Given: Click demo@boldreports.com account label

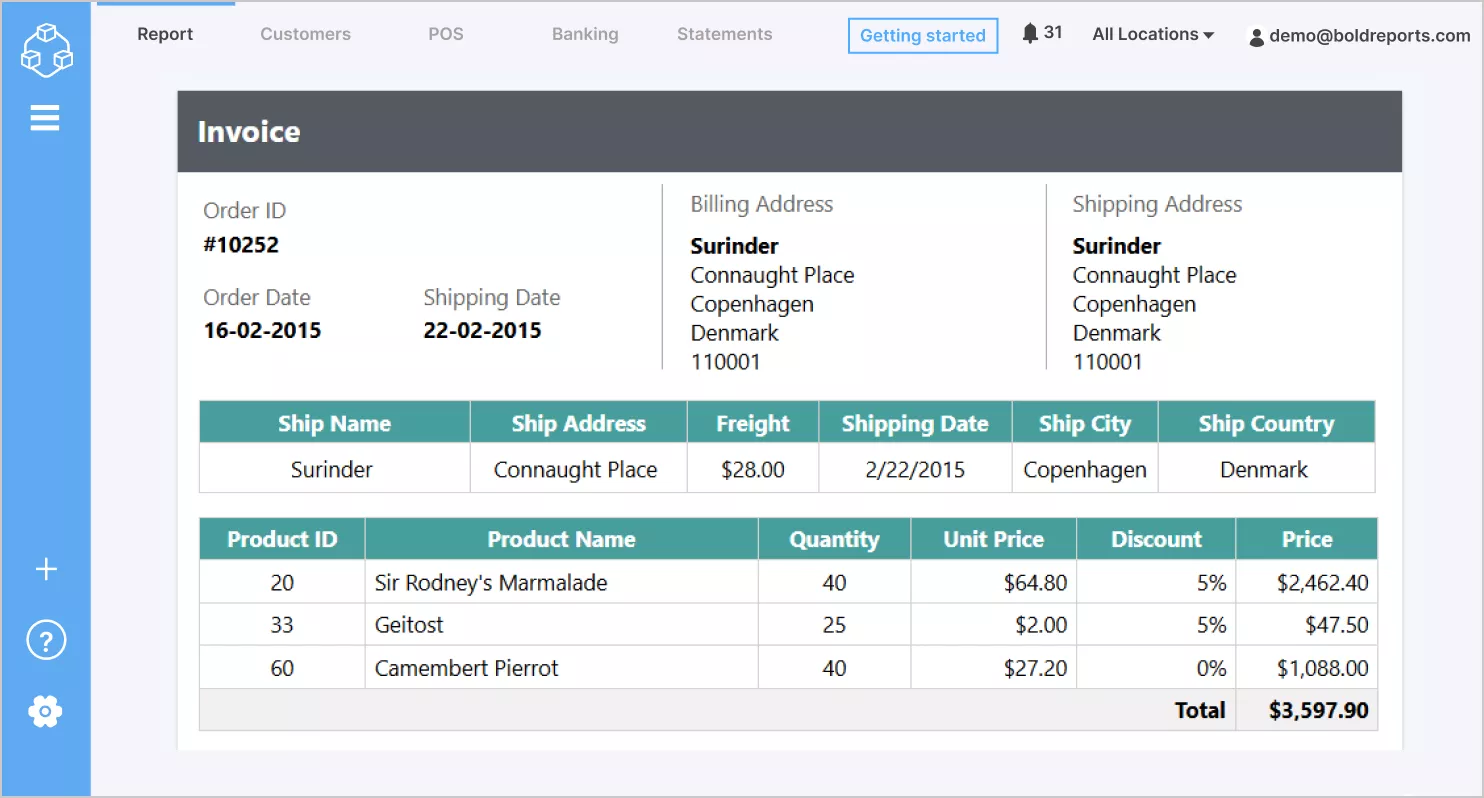Looking at the screenshot, I should (x=1370, y=36).
